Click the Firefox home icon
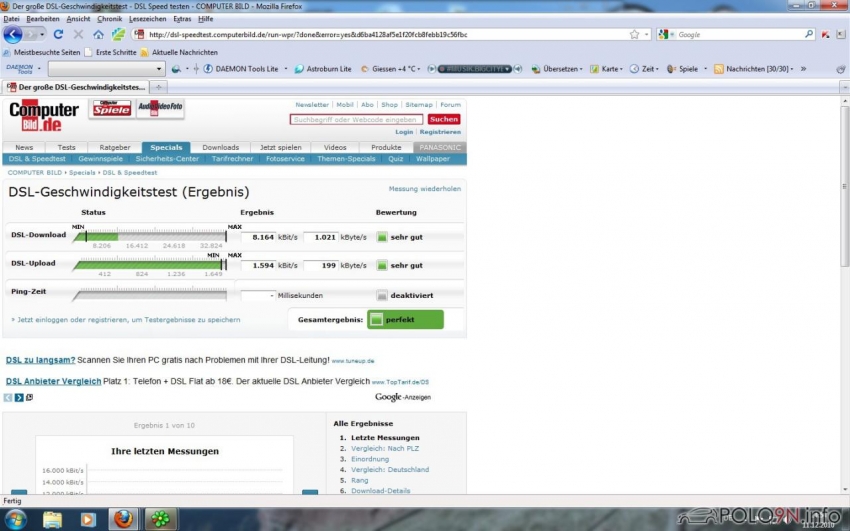This screenshot has width=850, height=531. 99,34
